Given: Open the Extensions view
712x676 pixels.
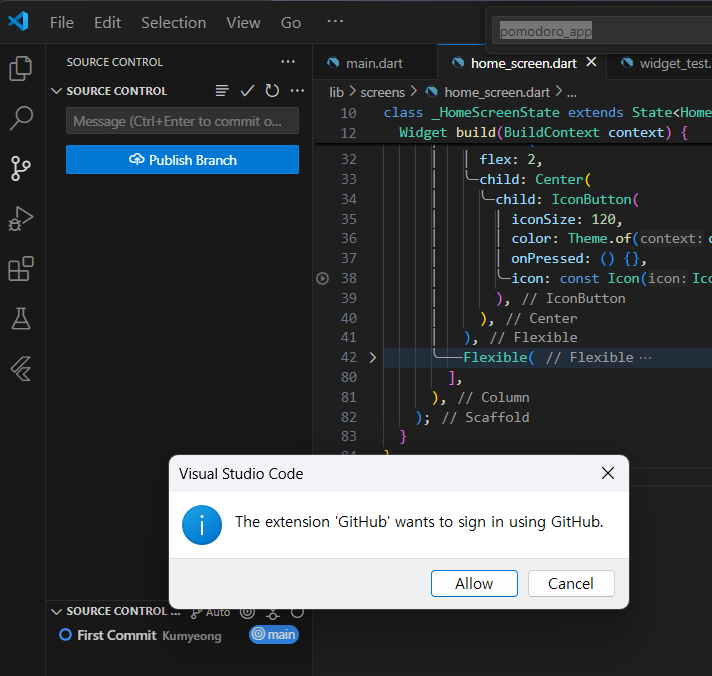Looking at the screenshot, I should tap(21, 269).
